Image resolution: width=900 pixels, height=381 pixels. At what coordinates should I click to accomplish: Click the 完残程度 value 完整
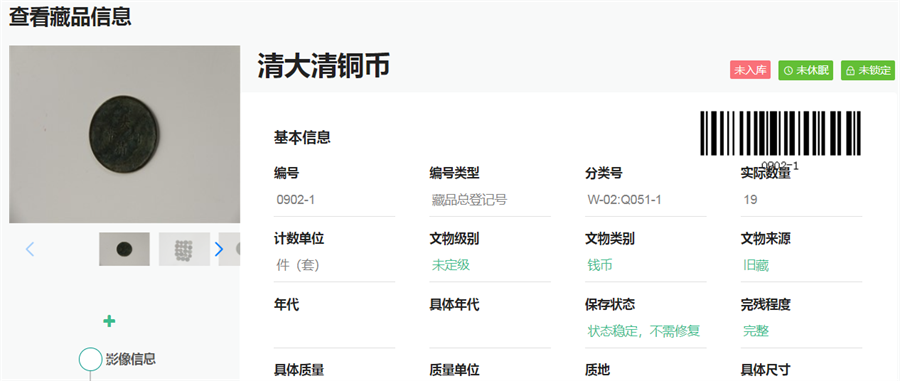click(756, 331)
